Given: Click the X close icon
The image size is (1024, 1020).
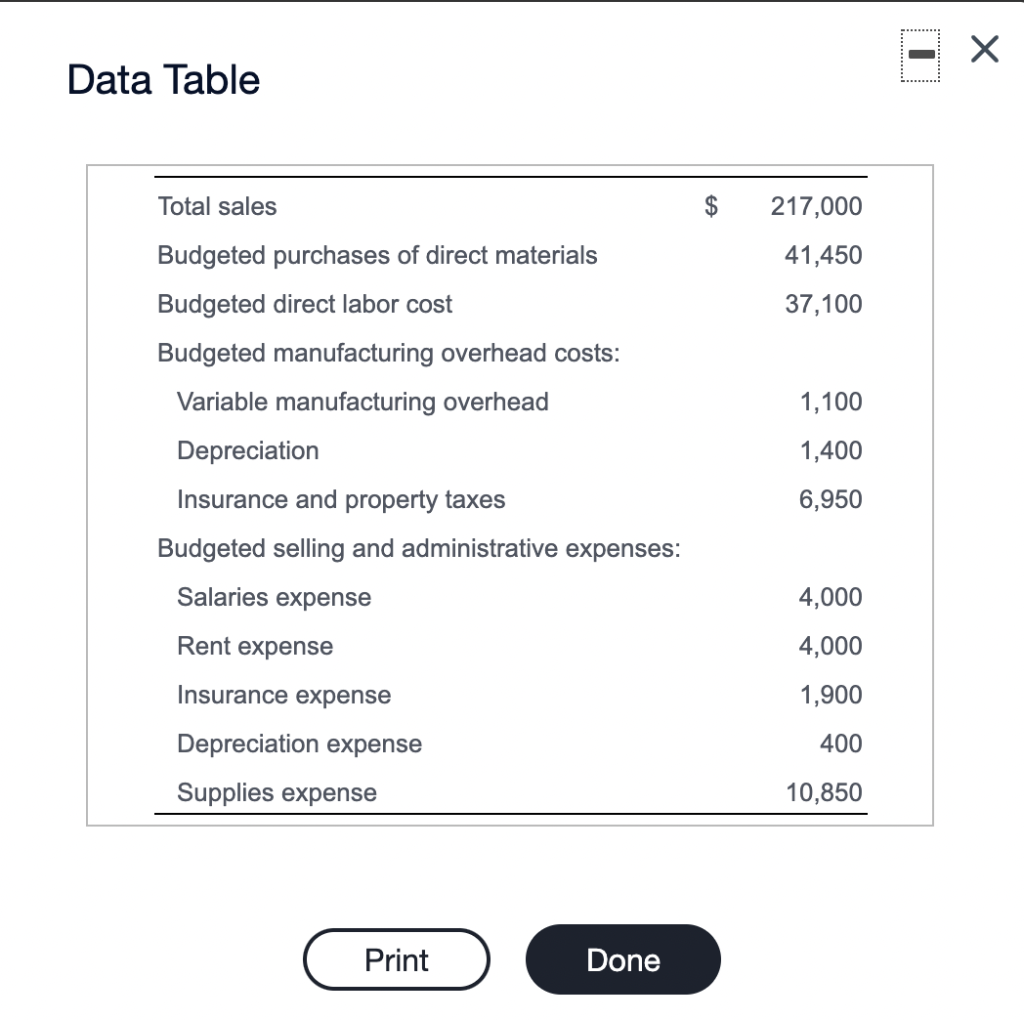Looking at the screenshot, I should coord(983,49).
